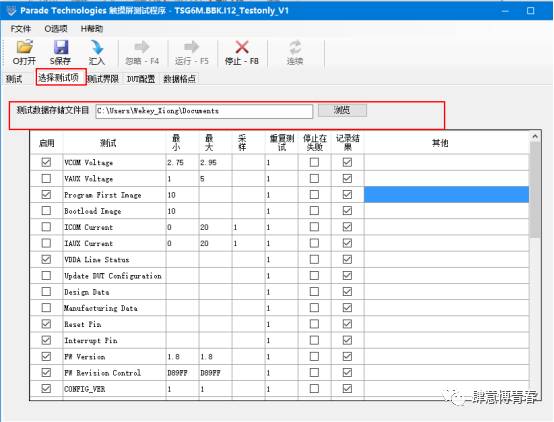Enable the VAUX Voltage test checkbox
Viewport: 554px width, 422px height.
46,178
